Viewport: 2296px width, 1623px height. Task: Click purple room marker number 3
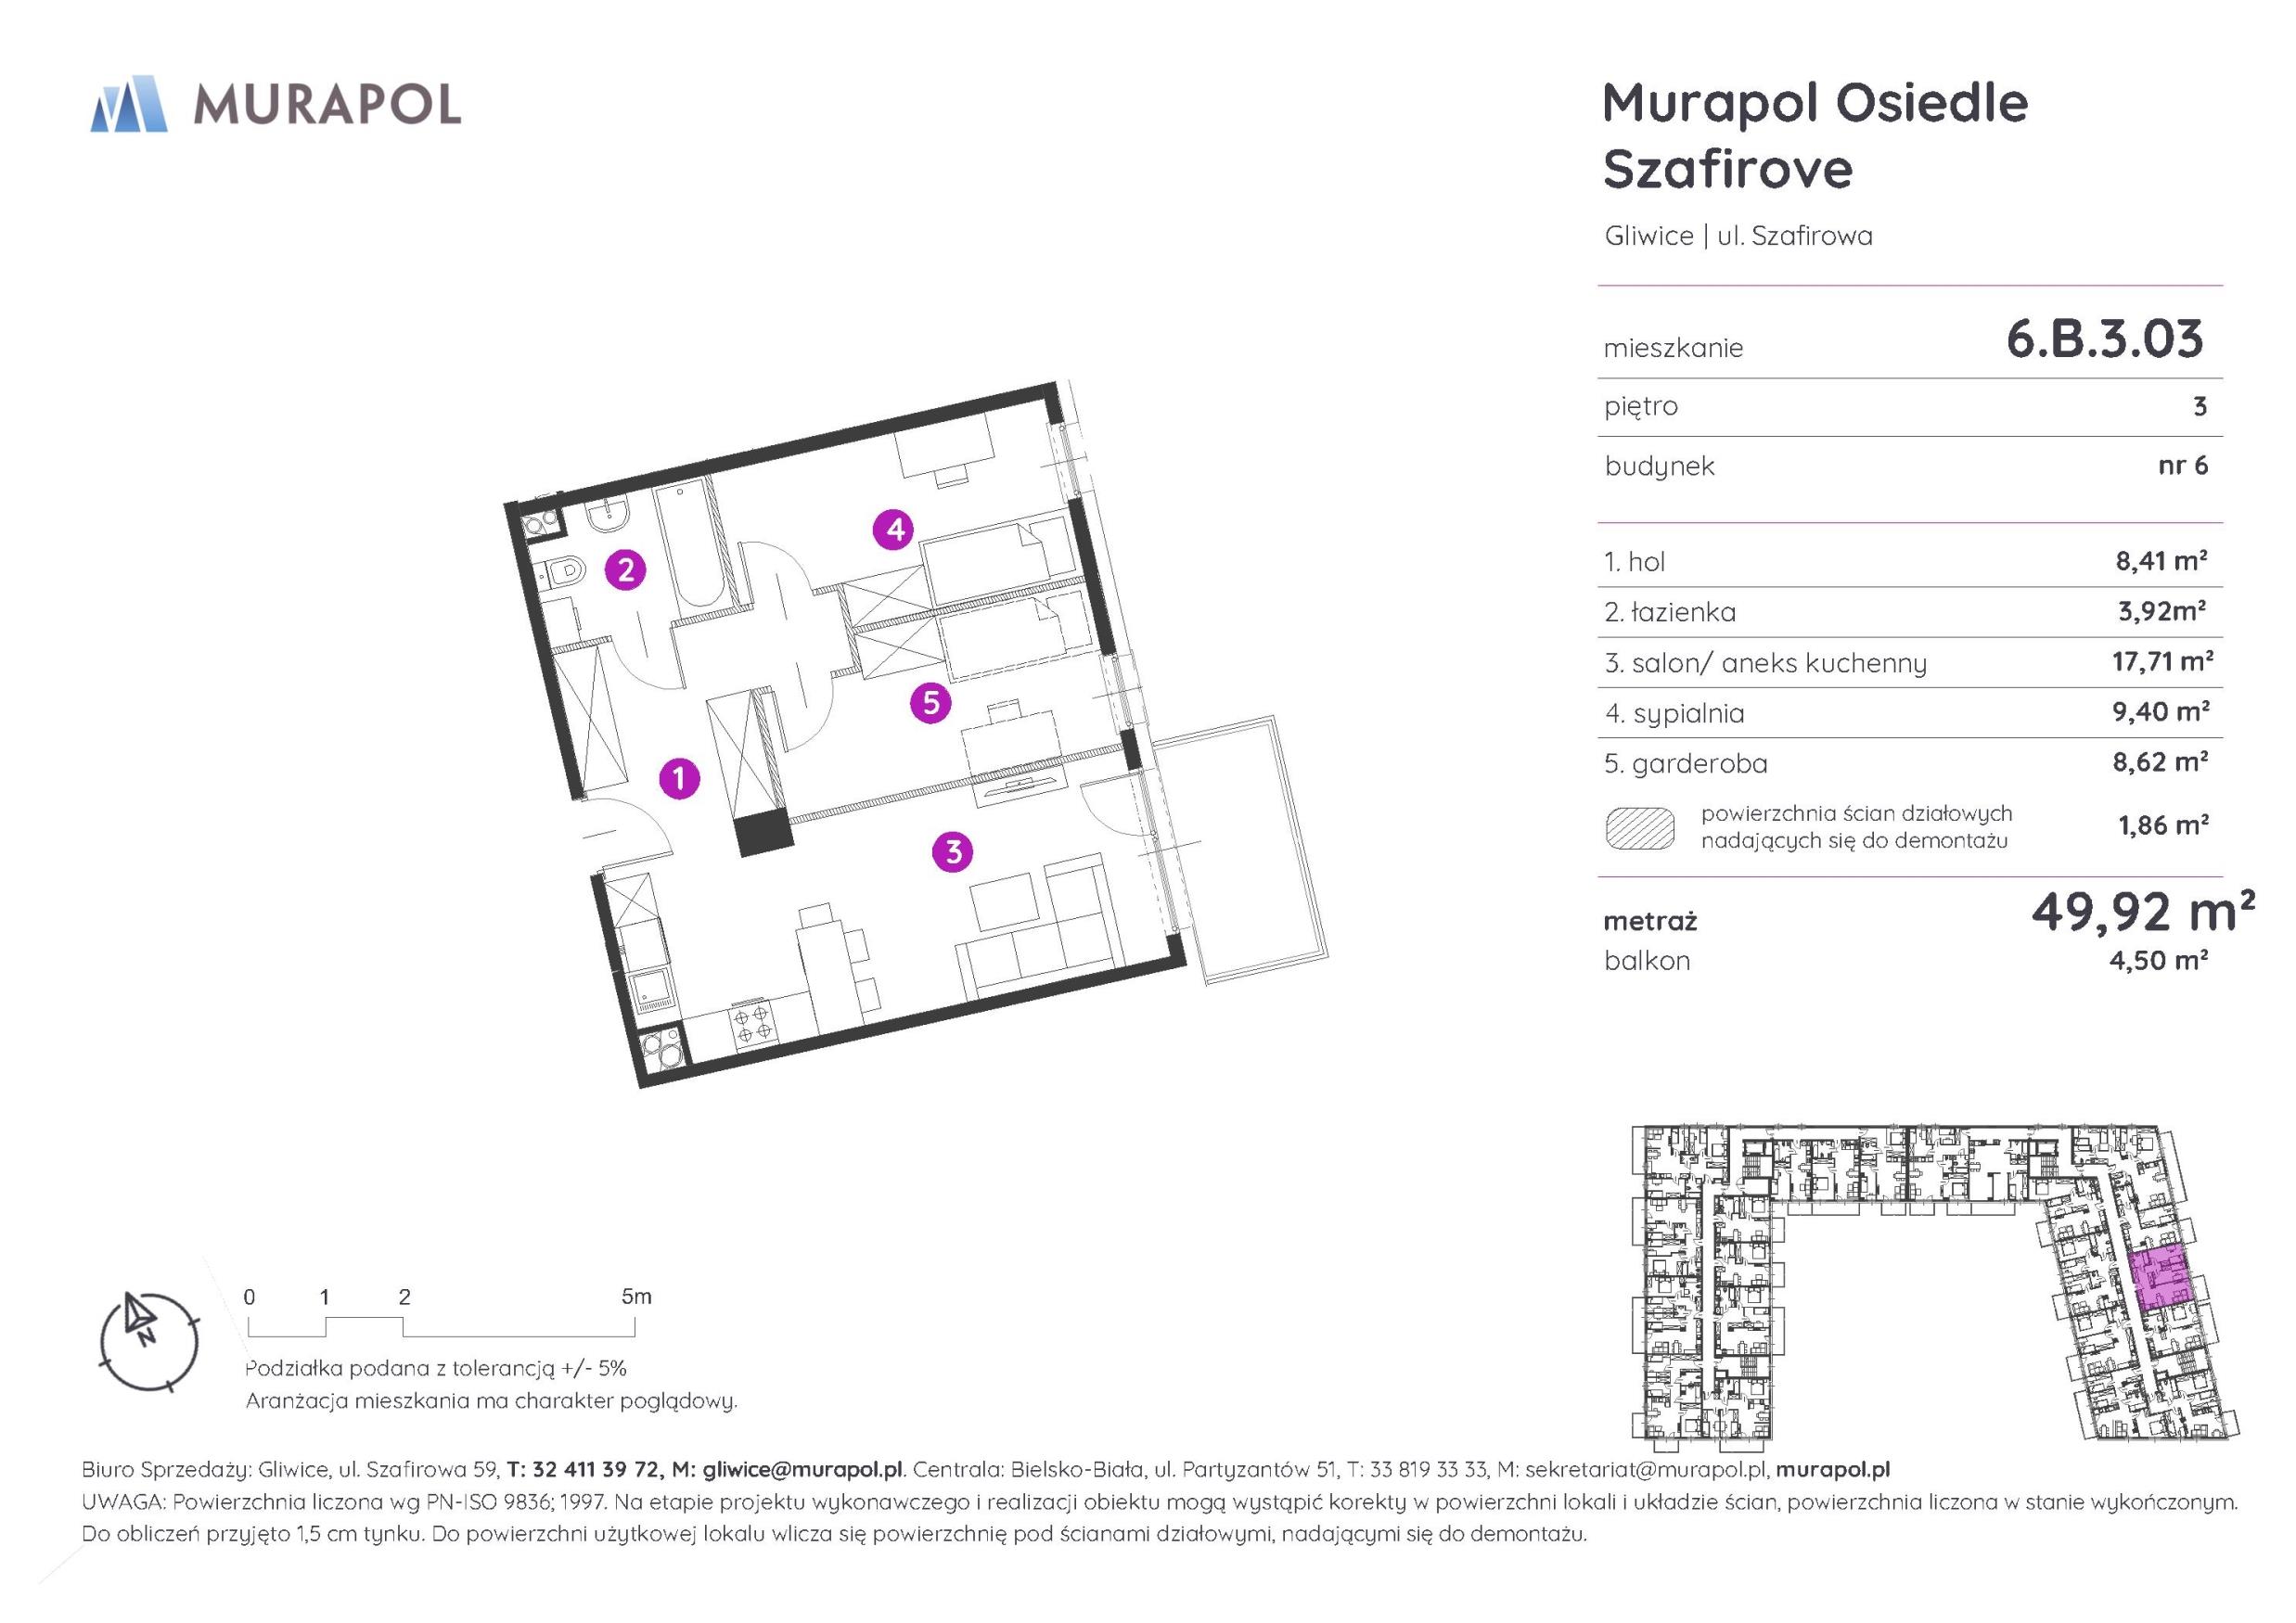click(952, 852)
